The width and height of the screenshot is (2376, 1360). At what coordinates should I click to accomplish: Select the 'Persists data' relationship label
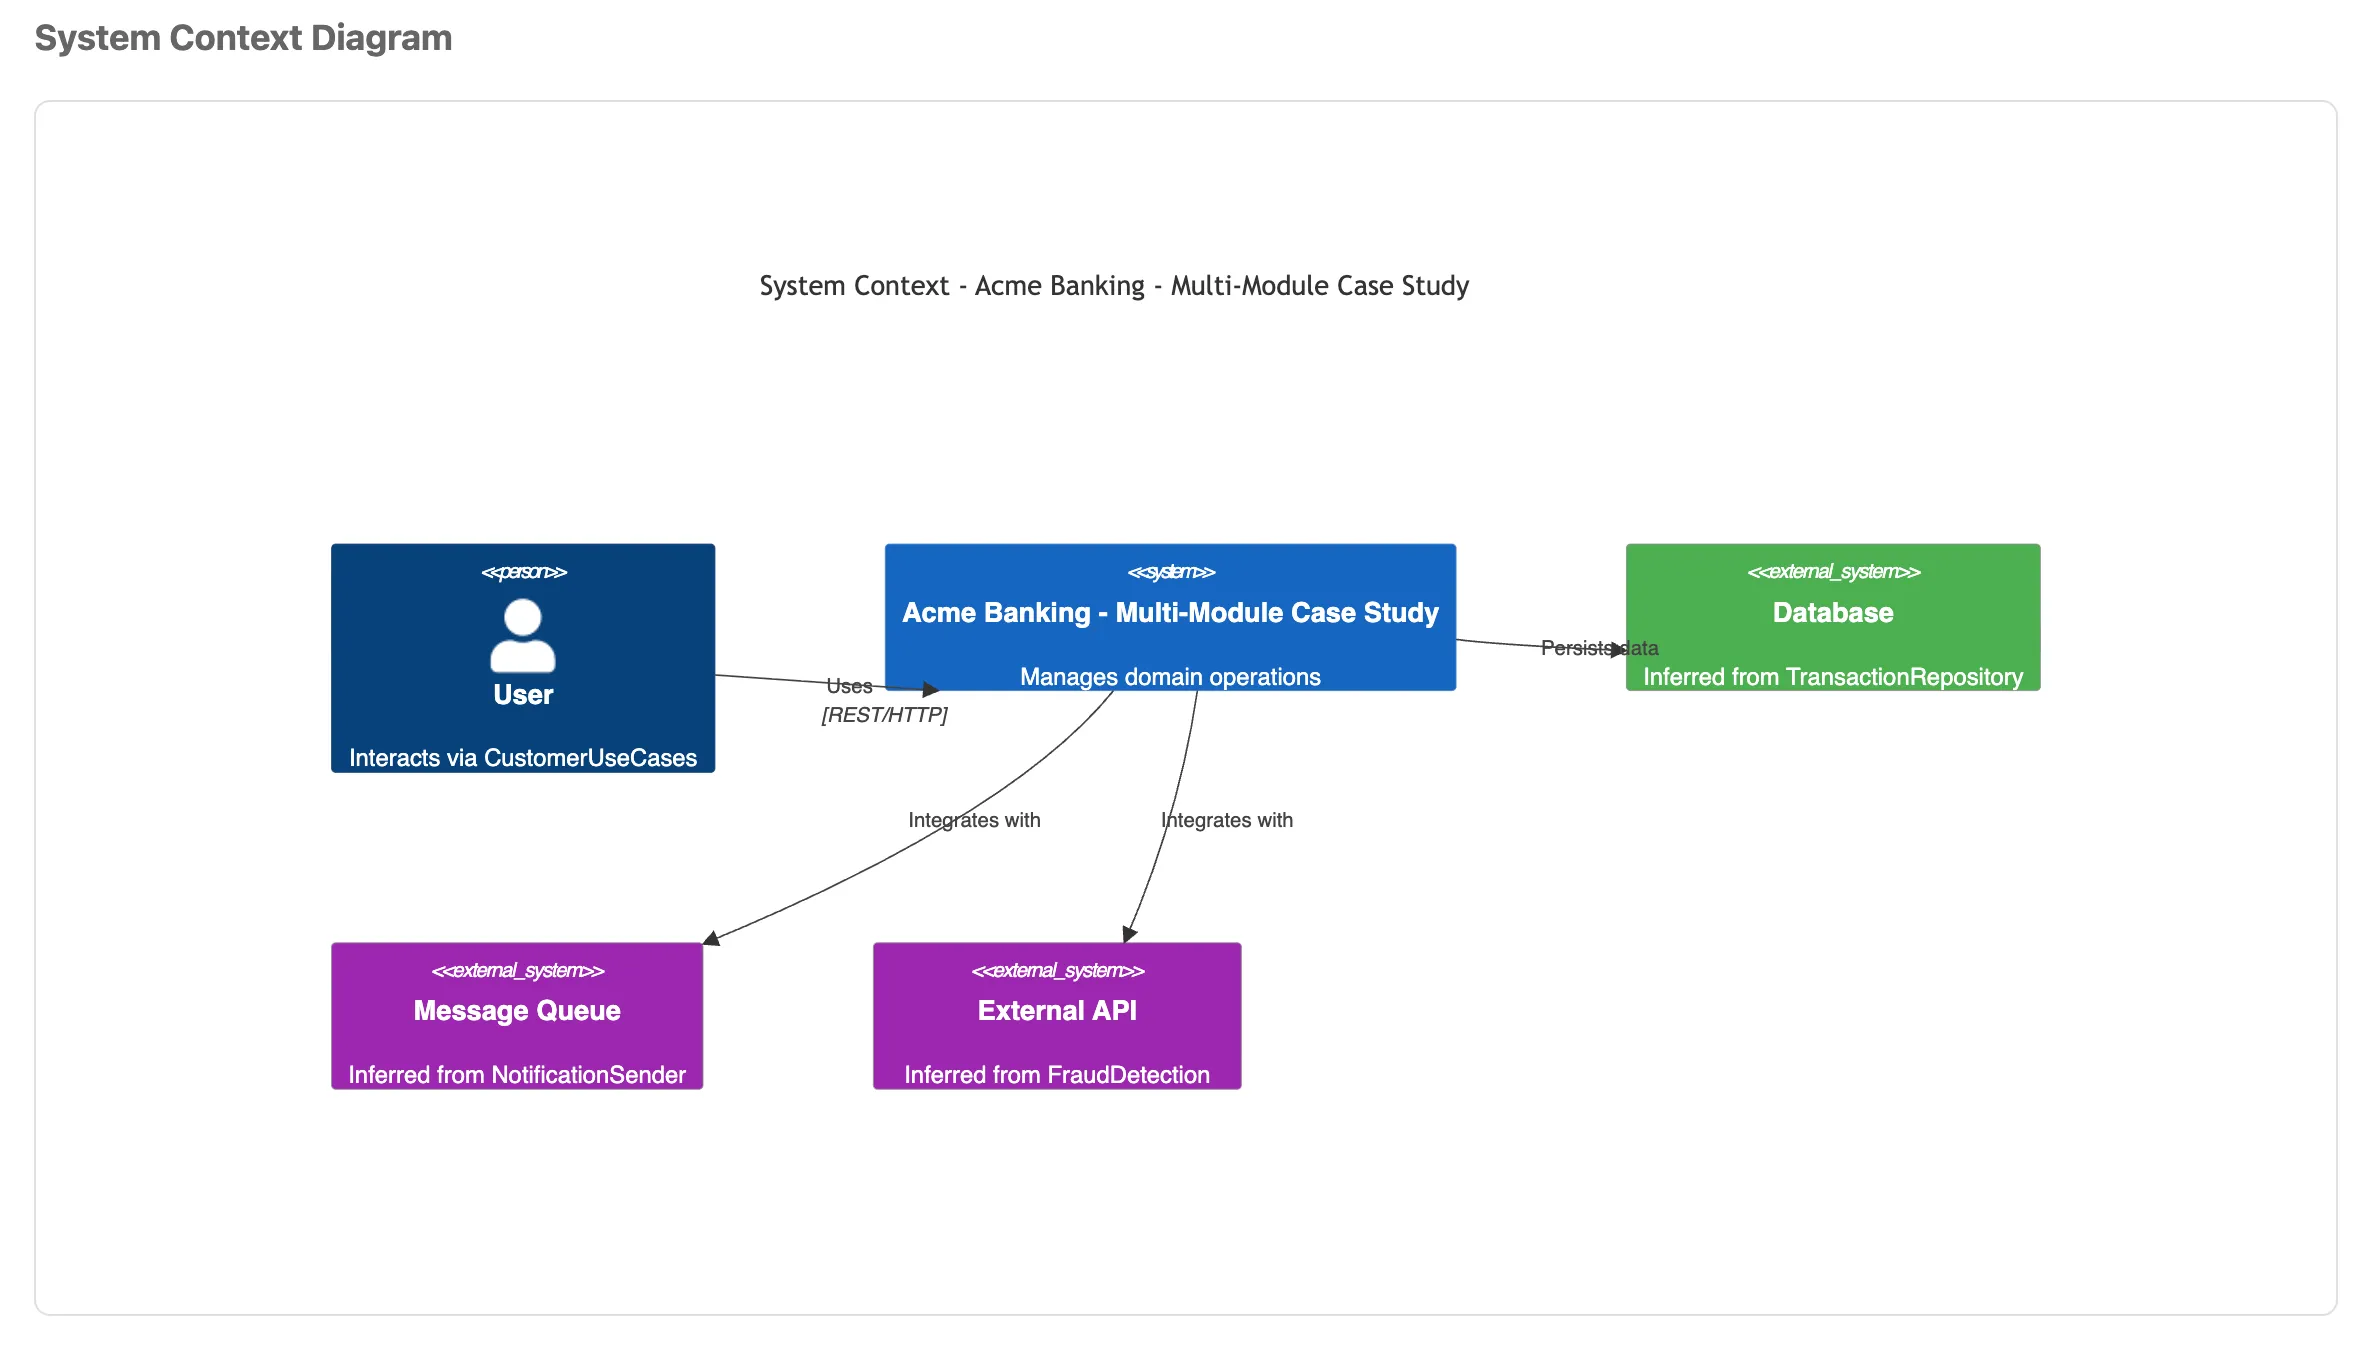1598,648
